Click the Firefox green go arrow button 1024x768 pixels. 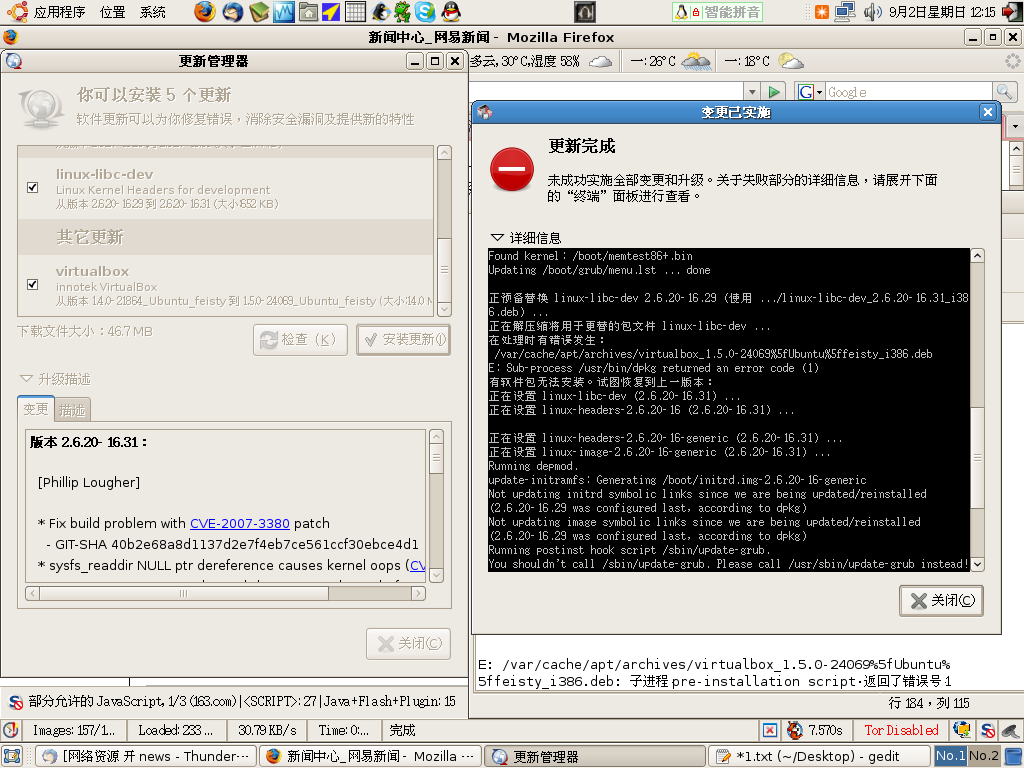[x=774, y=92]
